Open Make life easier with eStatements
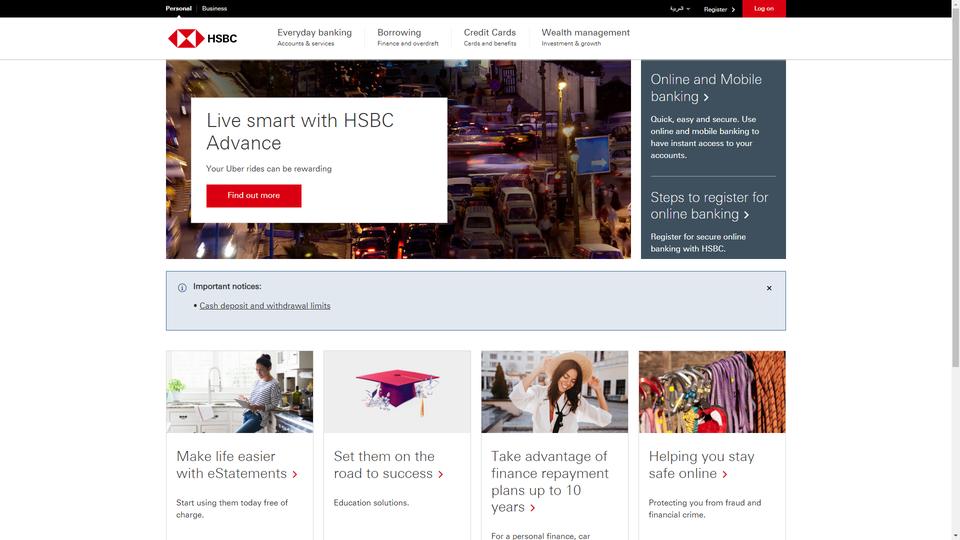 coord(236,465)
